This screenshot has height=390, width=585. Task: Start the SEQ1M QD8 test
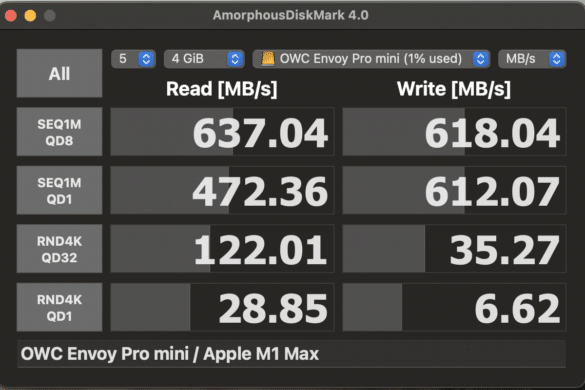point(59,132)
